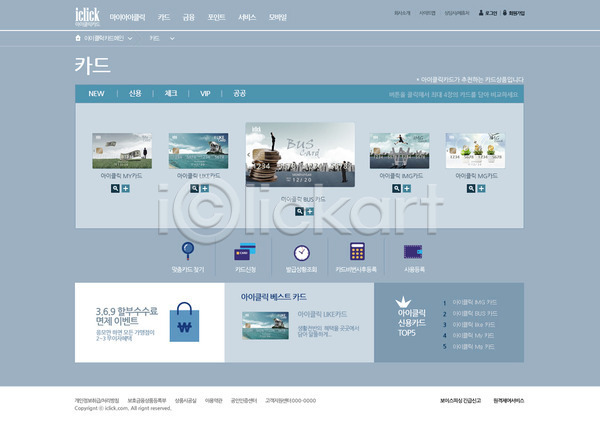Image resolution: width=600 pixels, height=422 pixels.
Task: Open the magnifier 맞춤카드 찾기 icon
Action: pos(187,251)
